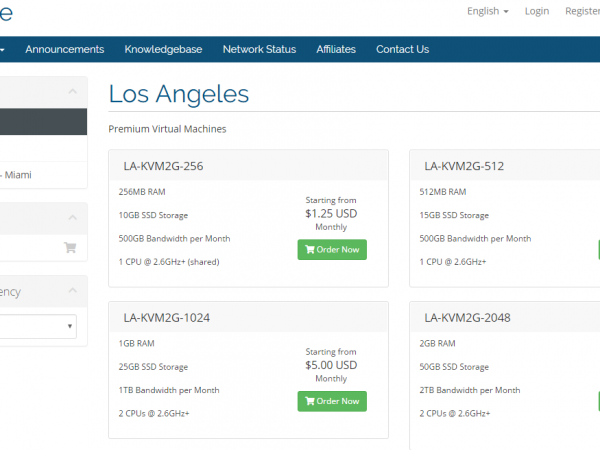Click cart icon on LA-KVM2G-256 Order Now
600x450 pixels.
tap(309, 249)
